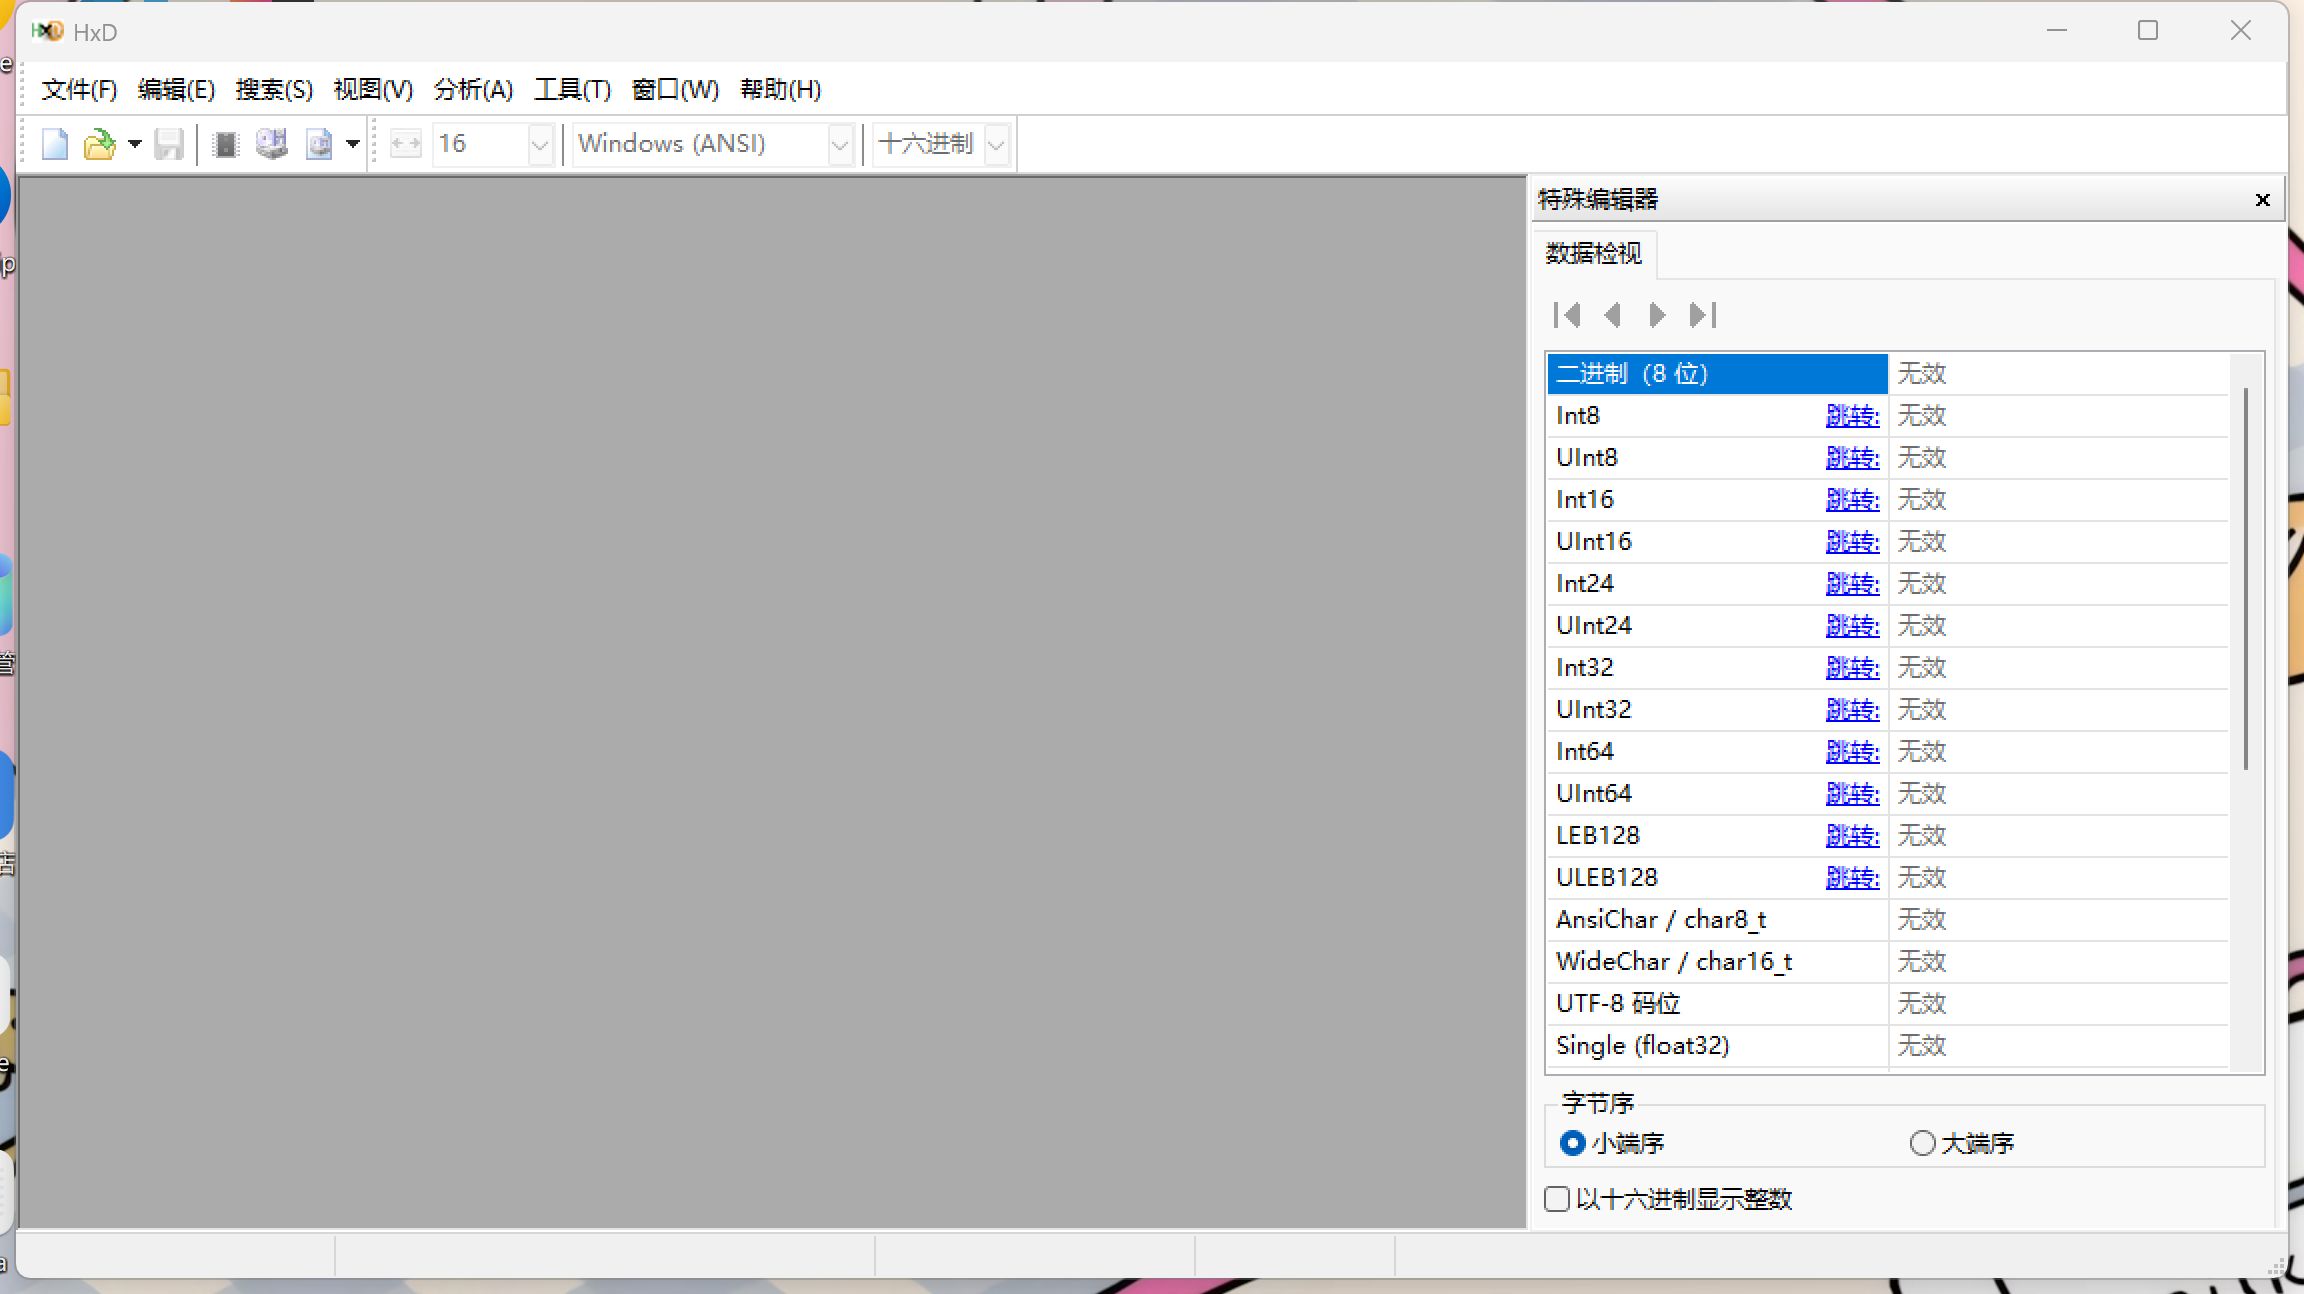Click the data inspector vertical scrollbar
This screenshot has width=2304, height=1294.
point(2246,580)
